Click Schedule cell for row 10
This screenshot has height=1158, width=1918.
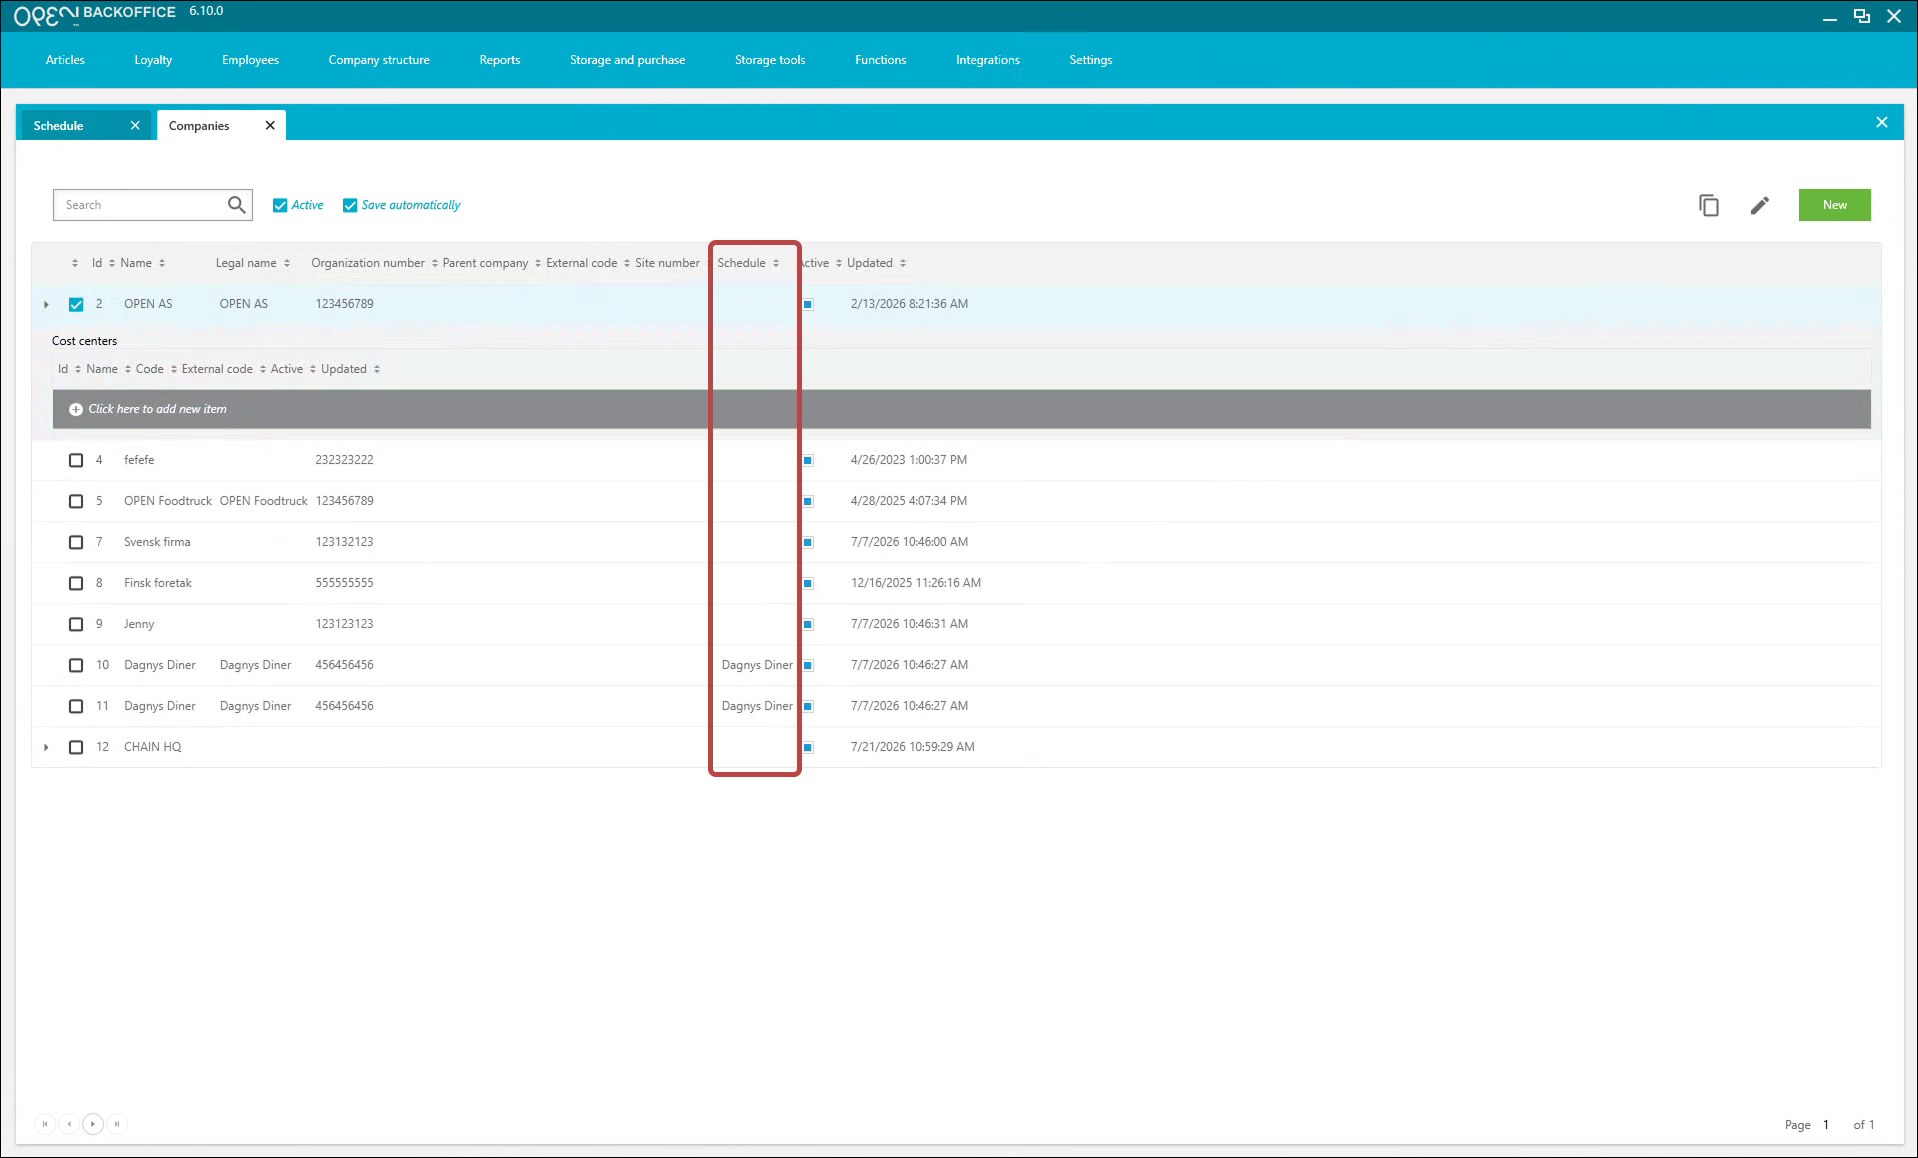click(757, 665)
